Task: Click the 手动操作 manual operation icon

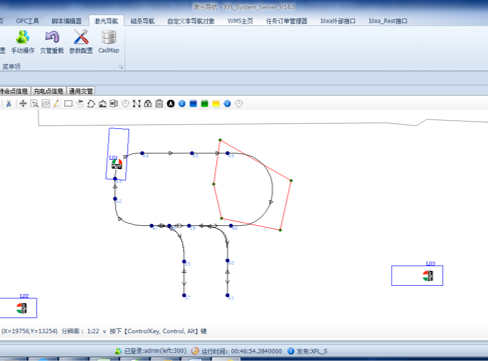Action: click(x=23, y=41)
